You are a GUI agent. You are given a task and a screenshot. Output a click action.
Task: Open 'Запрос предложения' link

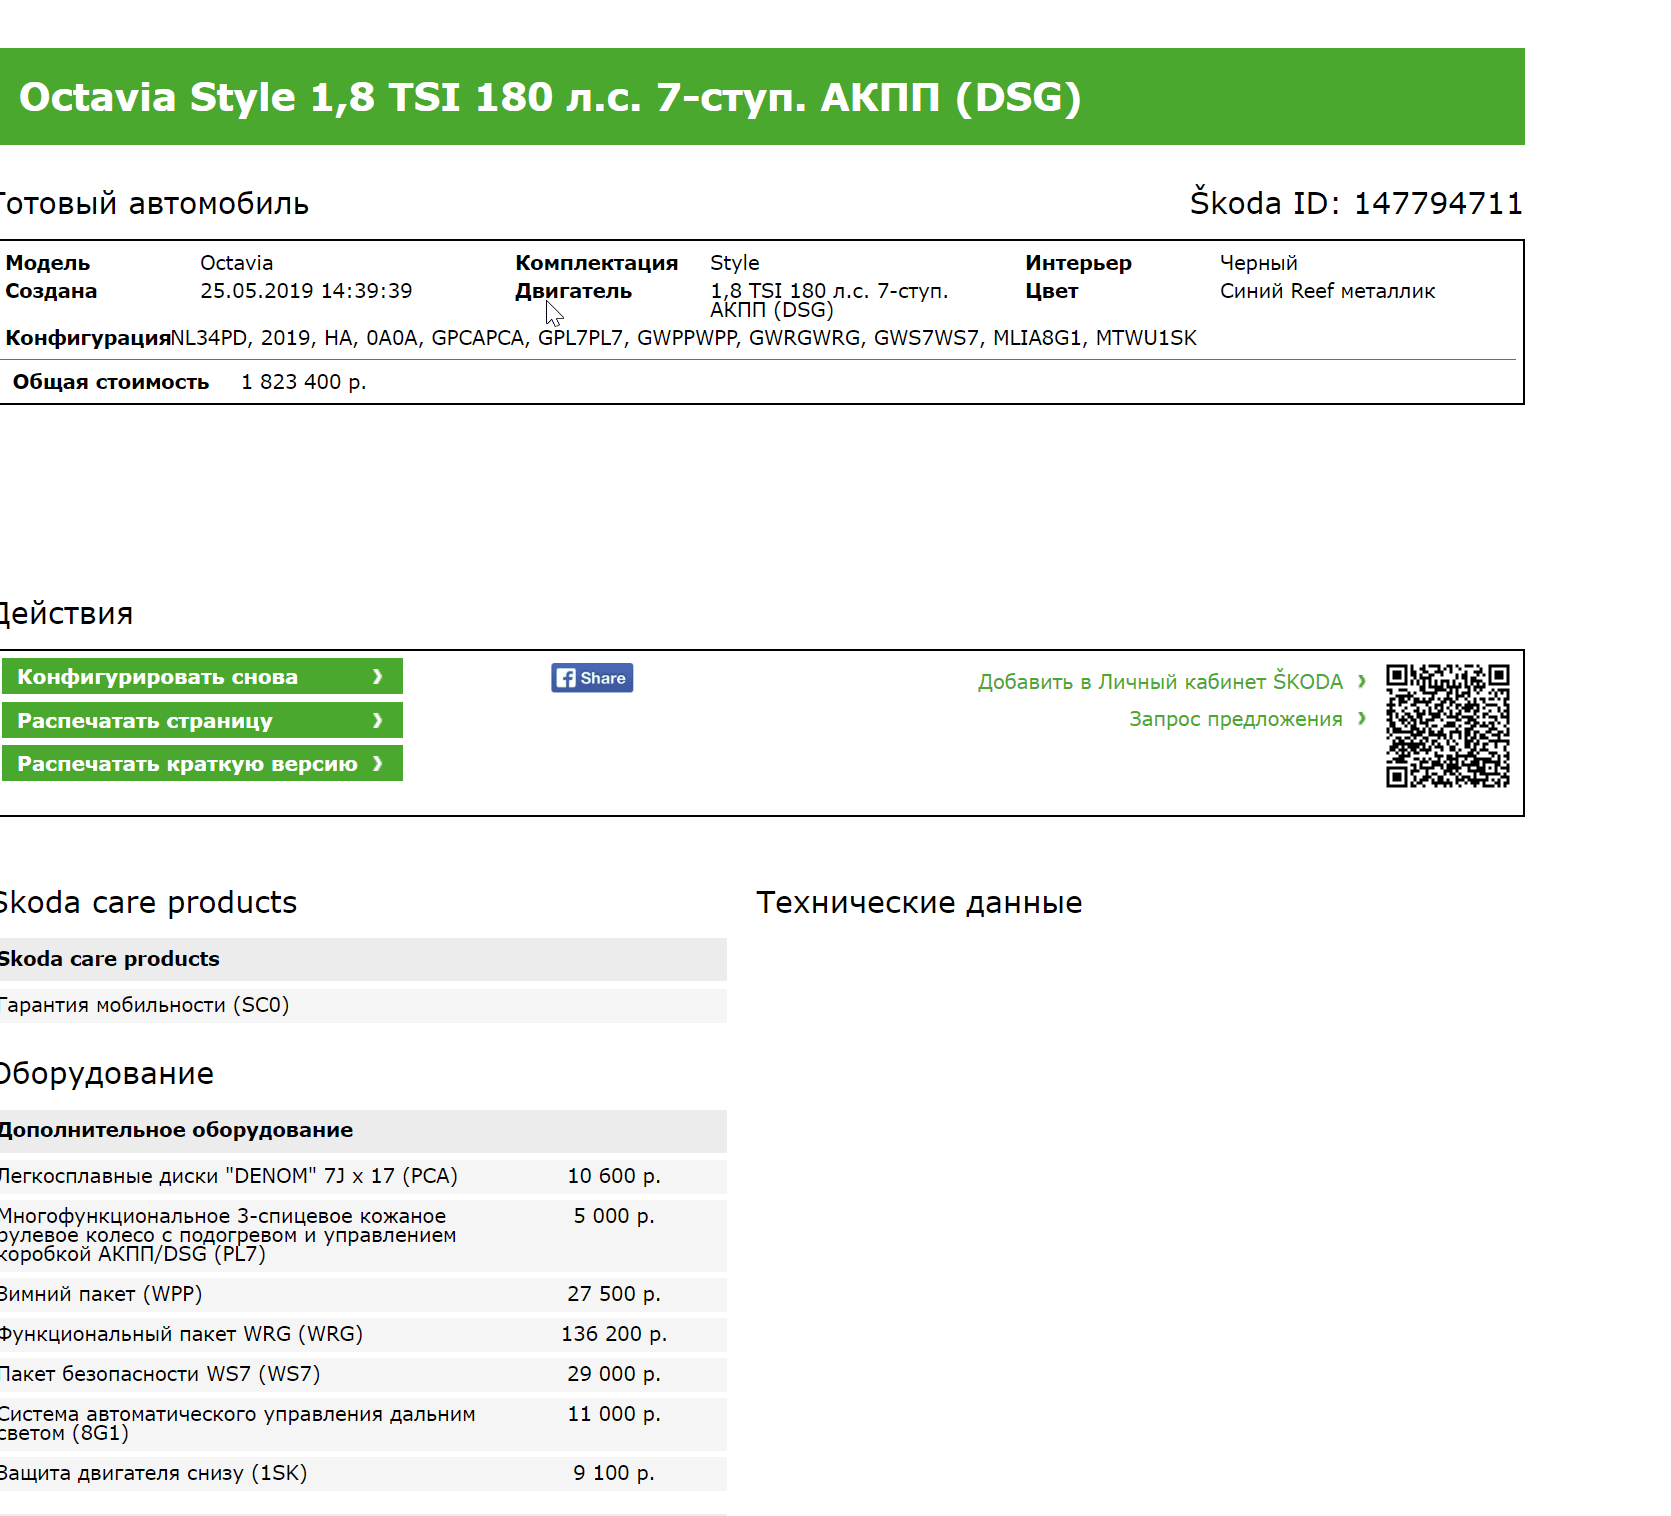(x=1235, y=719)
